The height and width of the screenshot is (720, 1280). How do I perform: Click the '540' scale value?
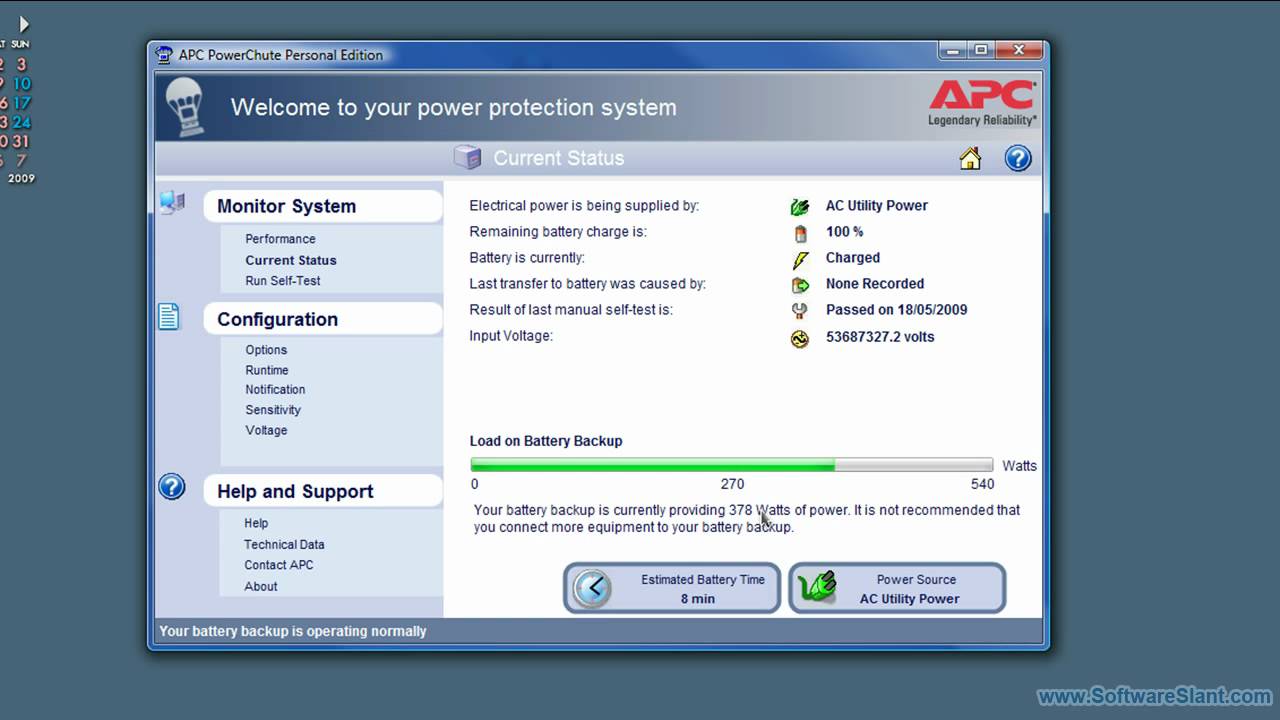click(x=983, y=484)
